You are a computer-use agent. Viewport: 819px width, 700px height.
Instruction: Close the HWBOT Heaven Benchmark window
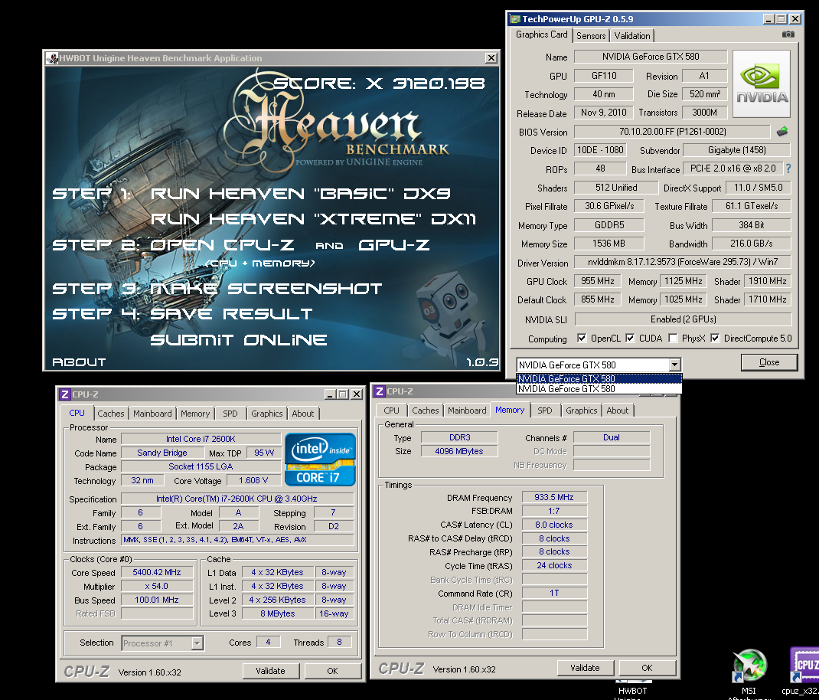click(x=491, y=58)
